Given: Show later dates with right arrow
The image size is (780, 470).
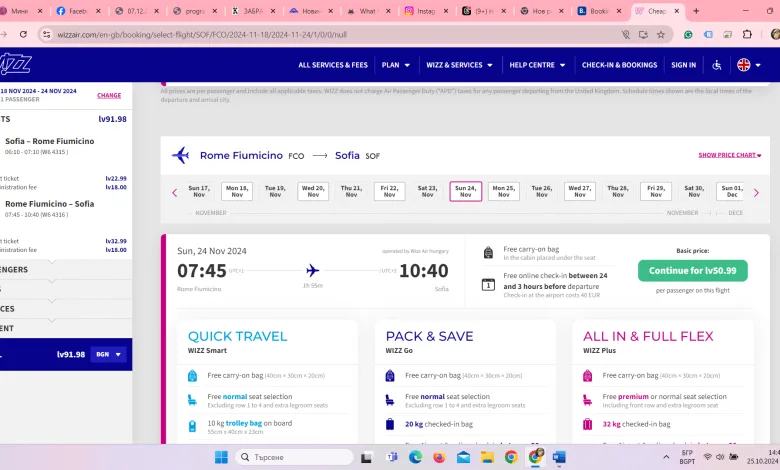Looking at the screenshot, I should pyautogui.click(x=756, y=193).
